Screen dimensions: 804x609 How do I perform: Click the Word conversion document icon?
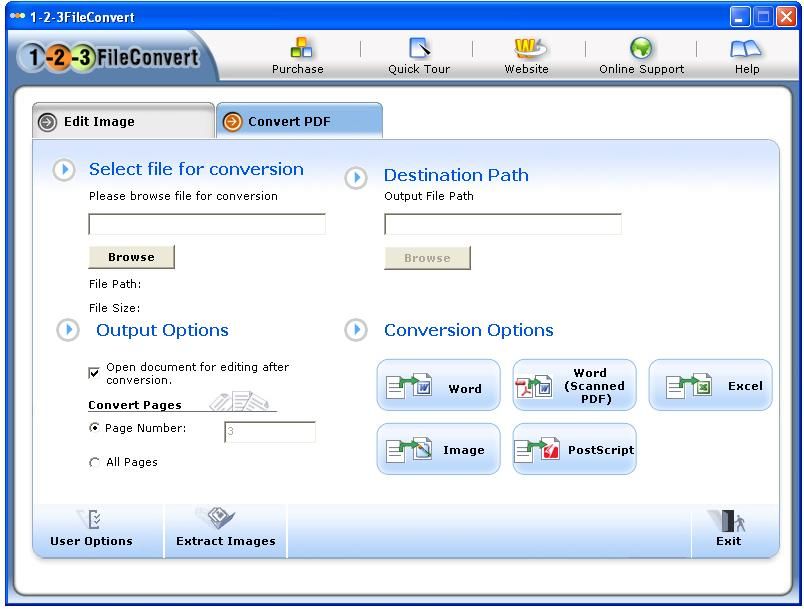pos(409,385)
